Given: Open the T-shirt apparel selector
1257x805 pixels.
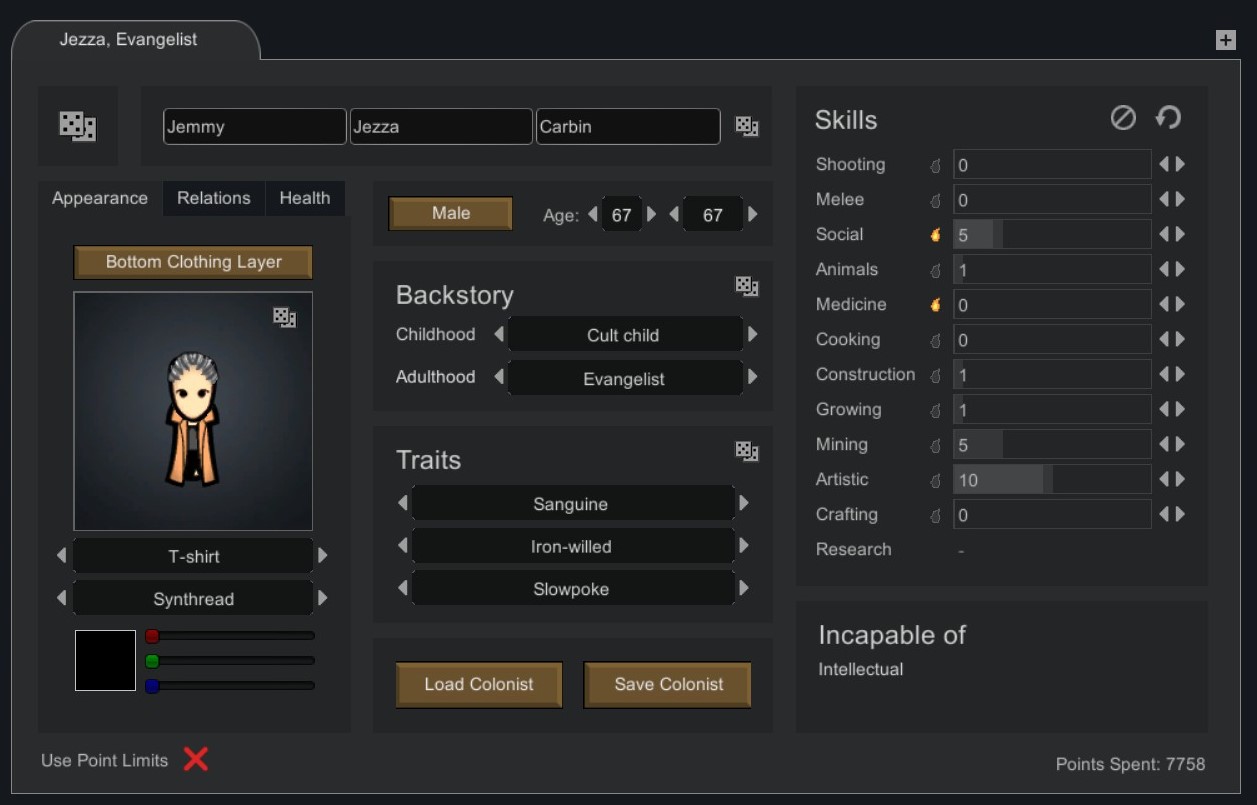Looking at the screenshot, I should (x=193, y=556).
